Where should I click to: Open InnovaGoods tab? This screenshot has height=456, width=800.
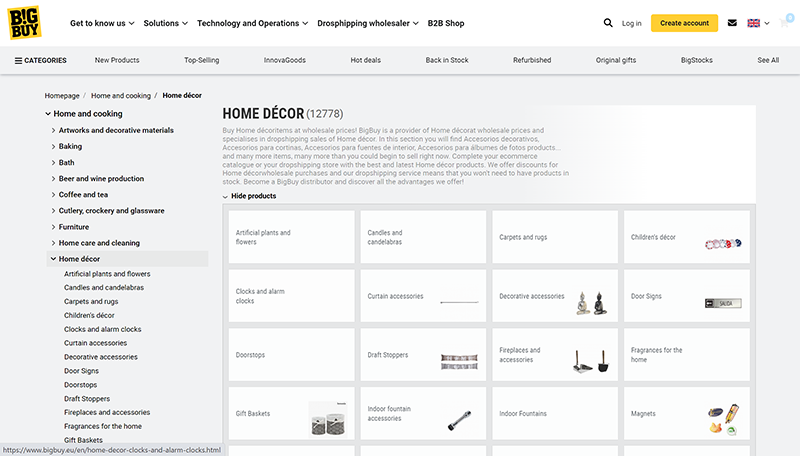coord(285,60)
